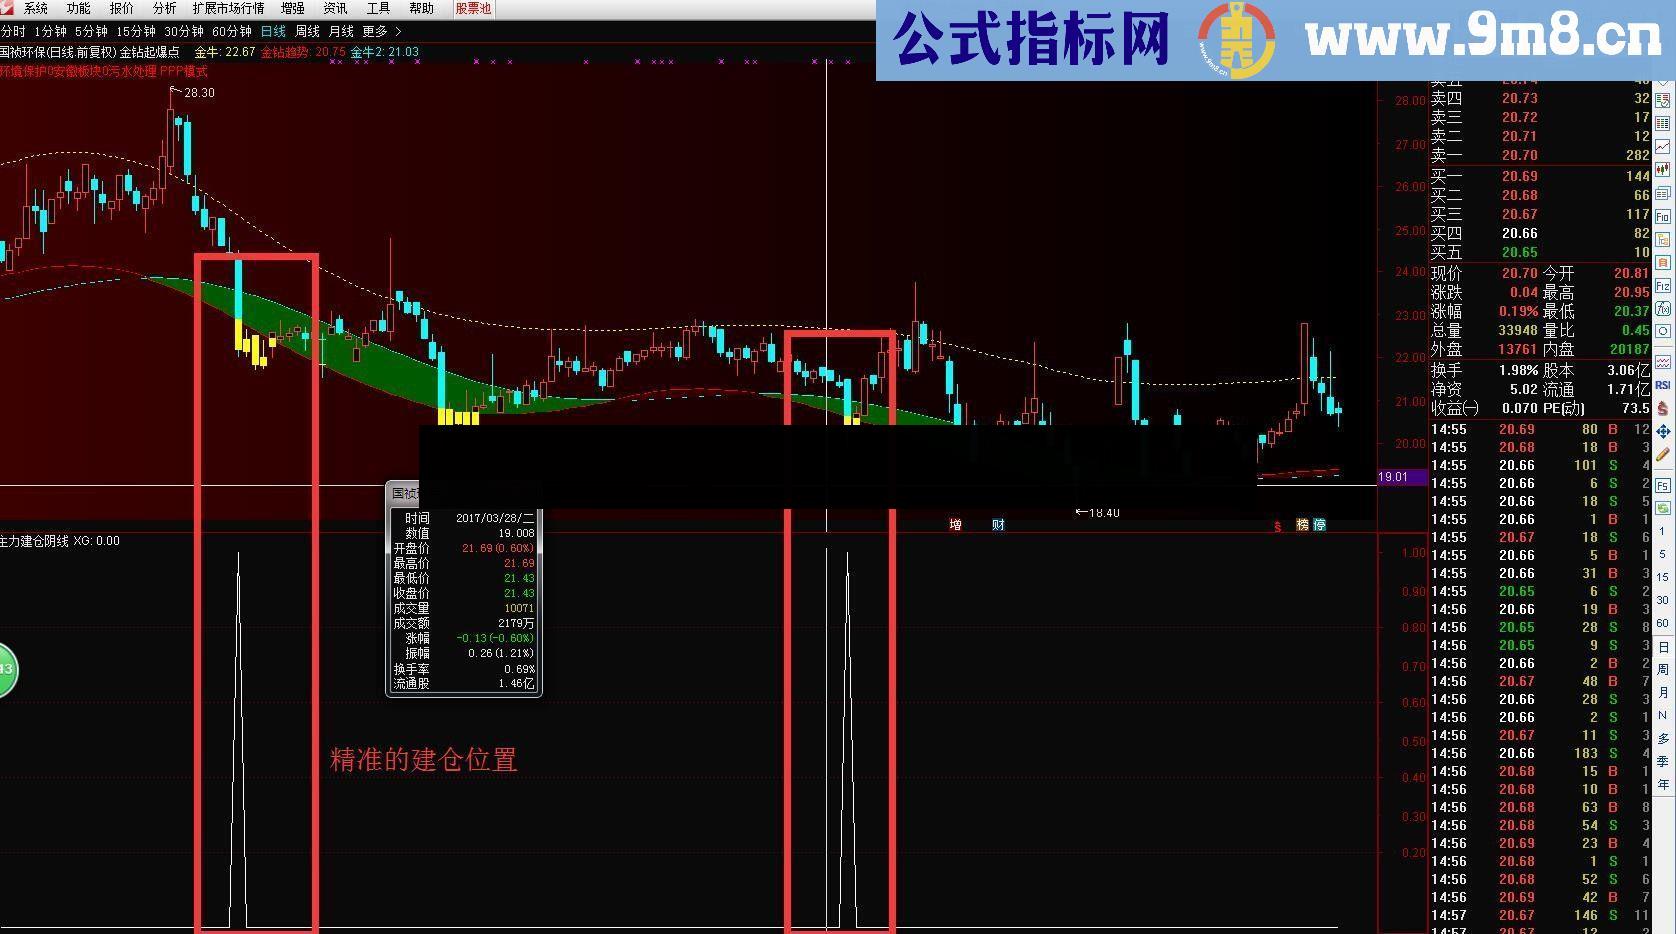Click the candlestick chart icon in right sidebar
Image resolution: width=1676 pixels, height=934 pixels.
point(1663,168)
